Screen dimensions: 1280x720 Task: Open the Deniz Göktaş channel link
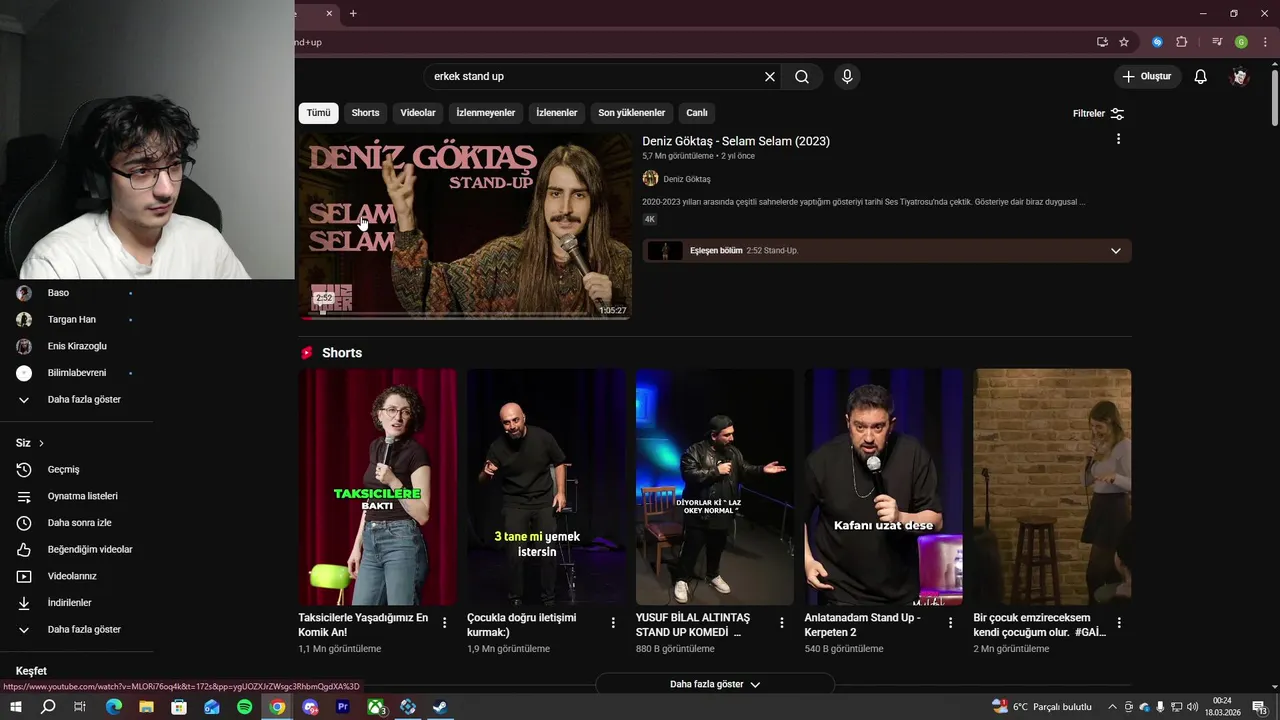pos(687,179)
